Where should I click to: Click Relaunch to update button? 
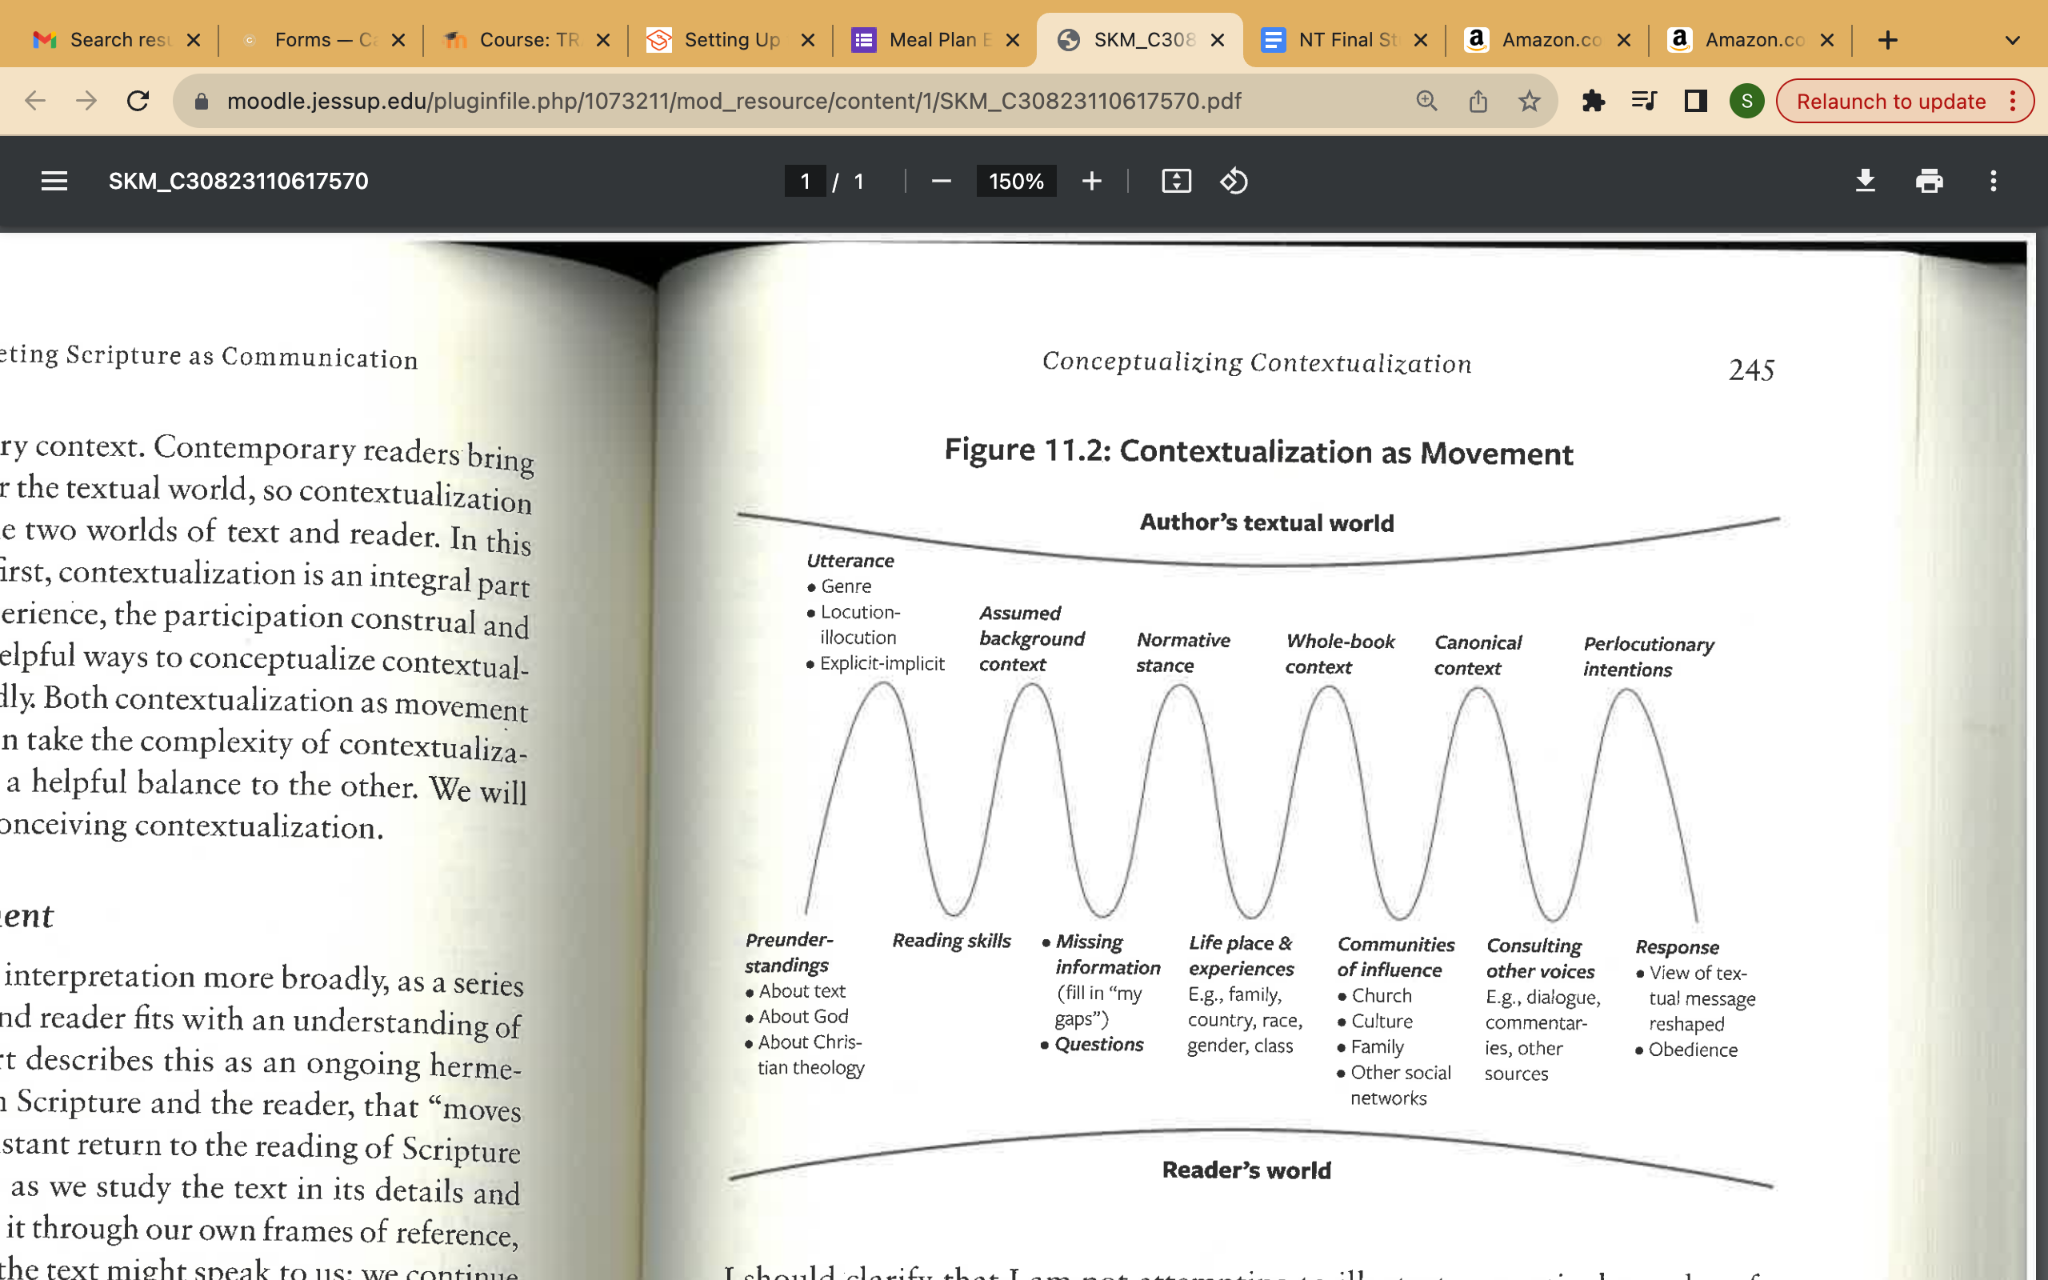[x=1891, y=101]
